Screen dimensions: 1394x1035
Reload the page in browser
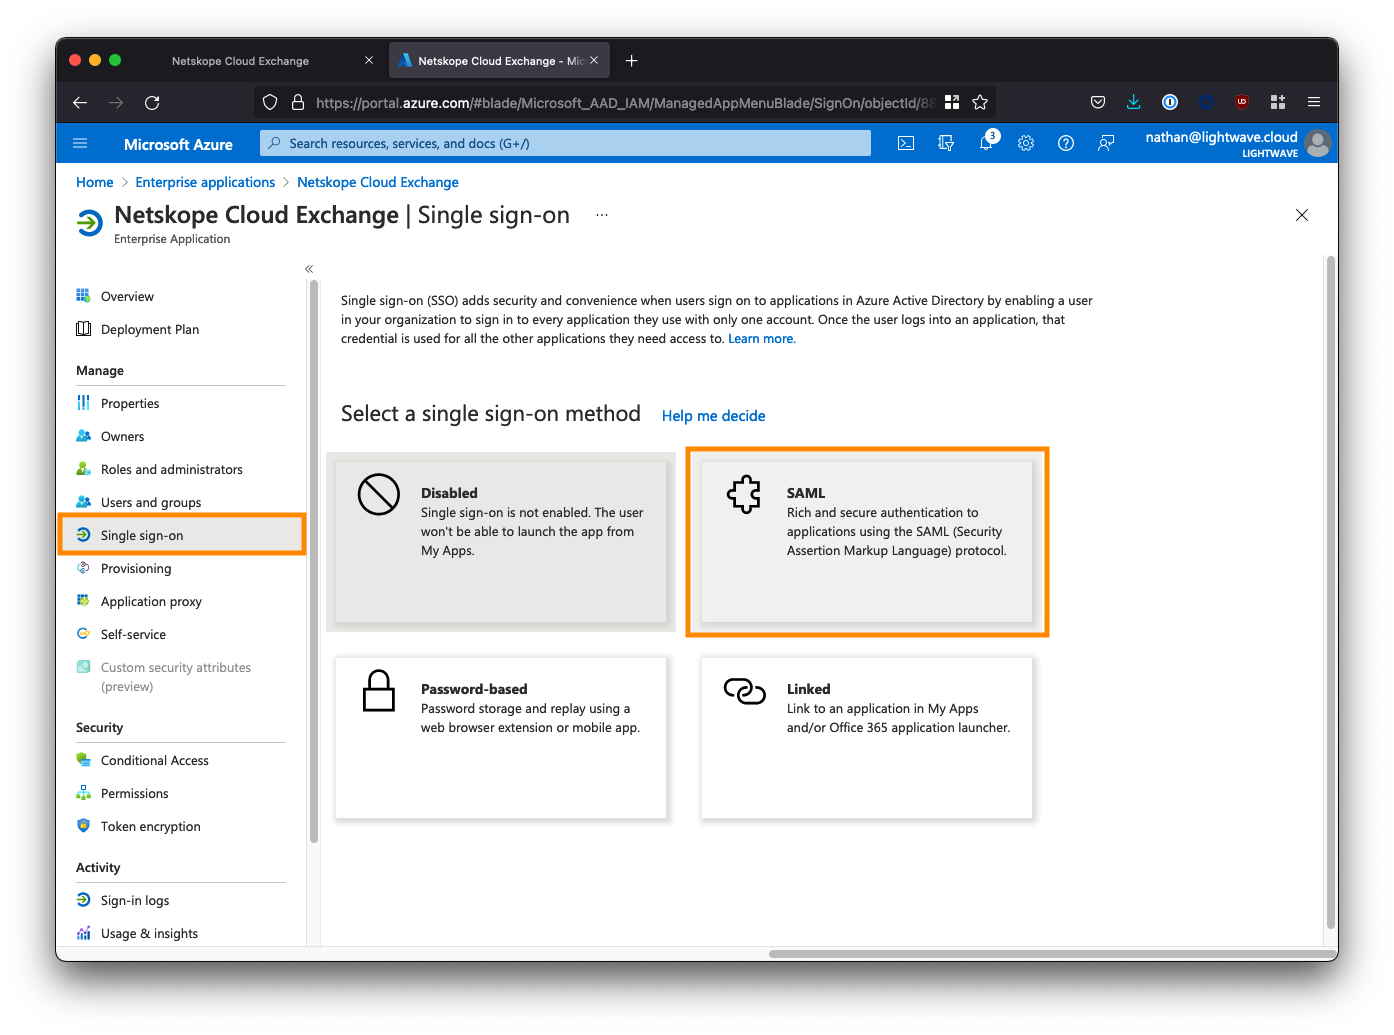click(x=152, y=102)
